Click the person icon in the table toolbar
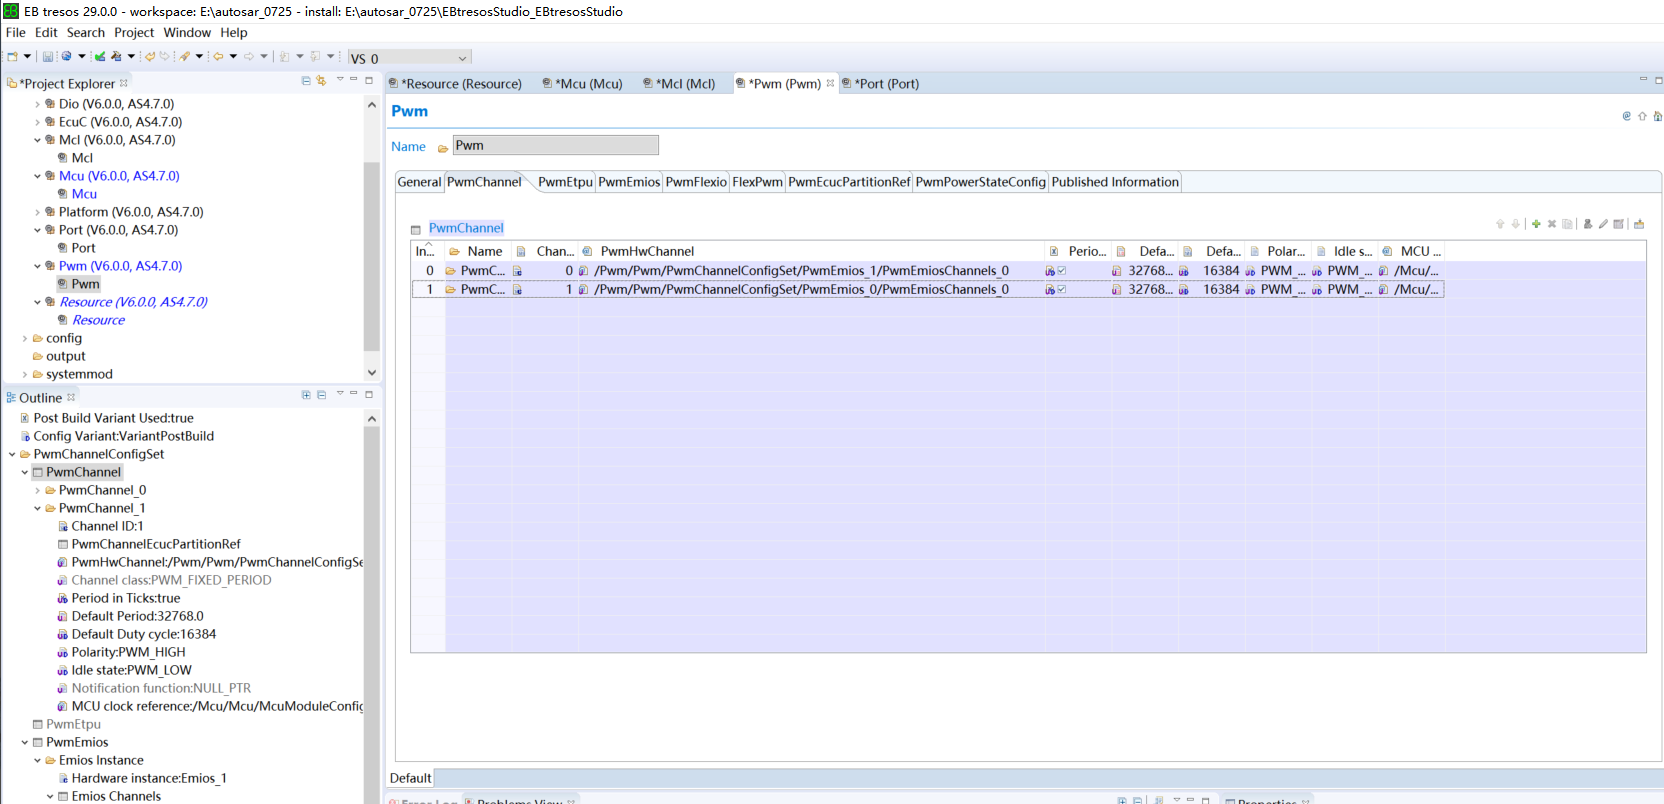 click(x=1588, y=224)
